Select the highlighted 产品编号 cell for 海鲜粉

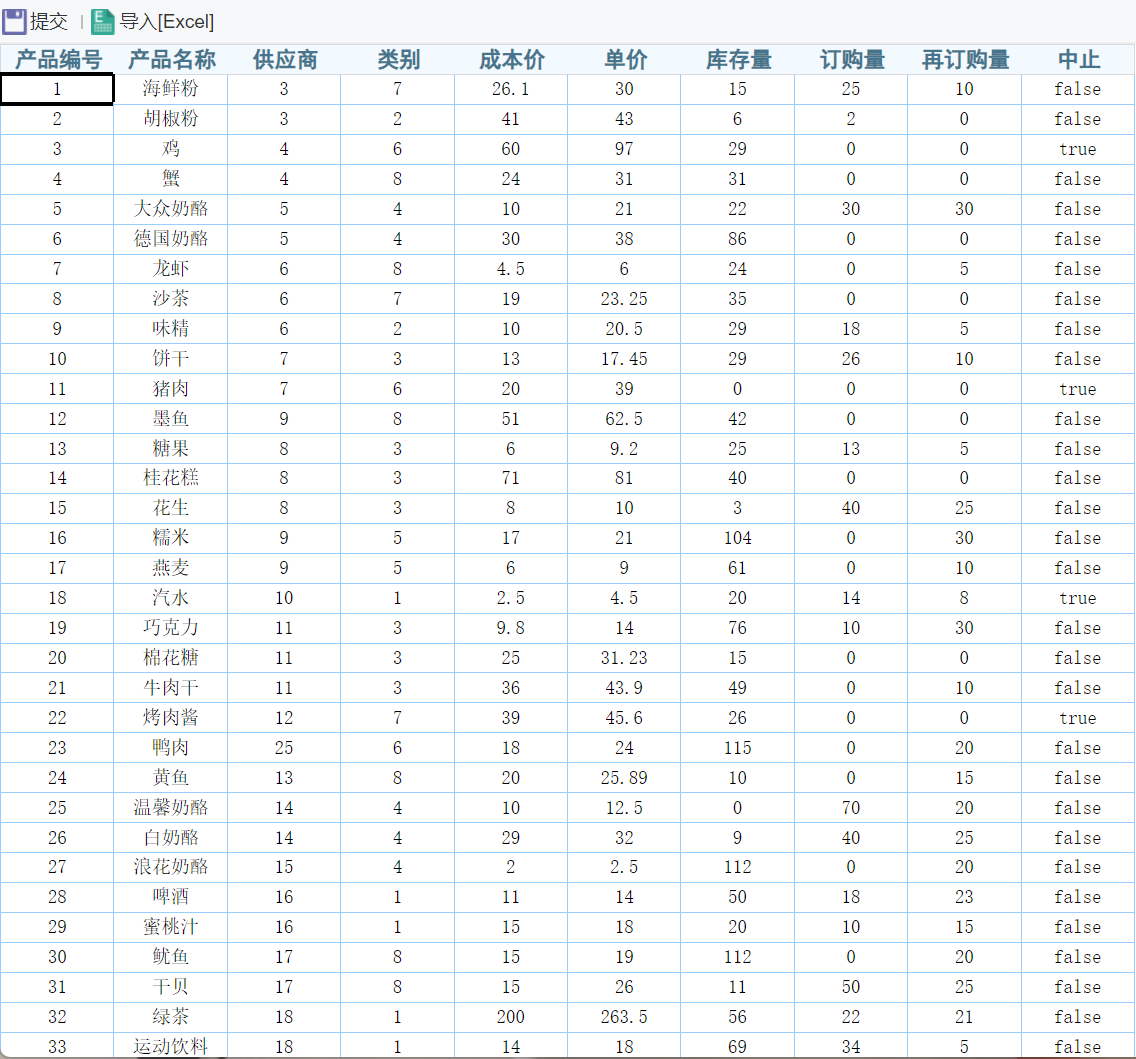click(x=57, y=89)
